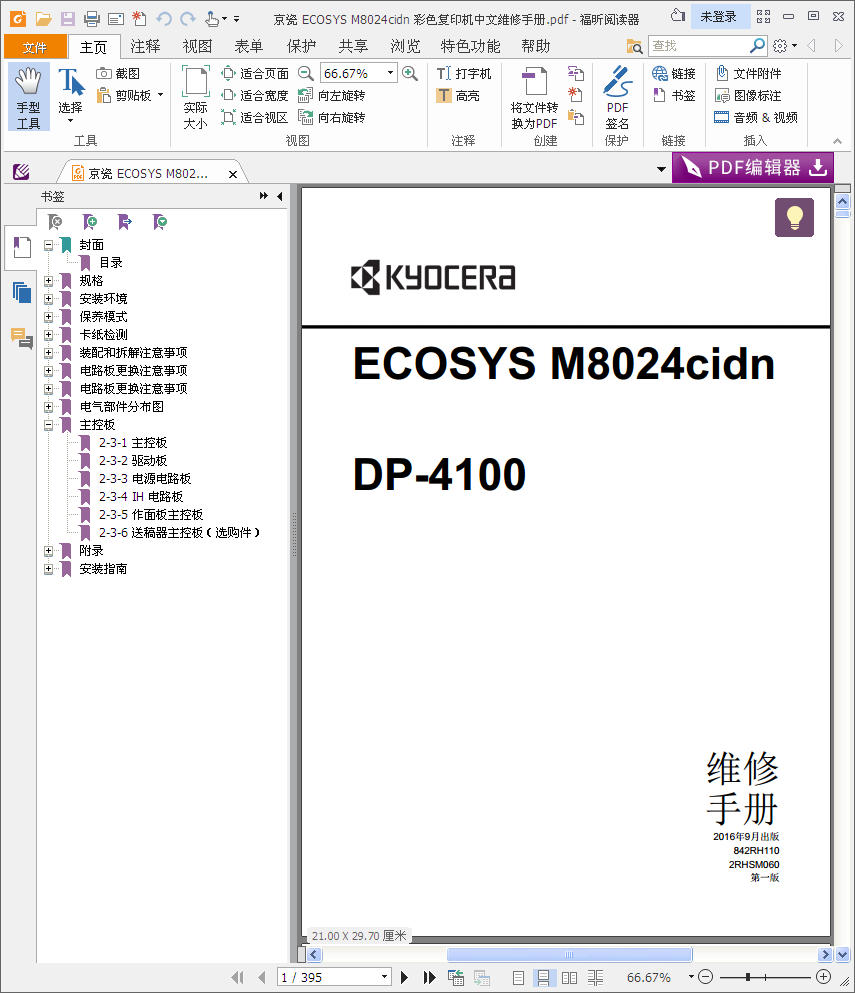Go to the next page arrow
This screenshot has width=855, height=993.
[x=404, y=977]
